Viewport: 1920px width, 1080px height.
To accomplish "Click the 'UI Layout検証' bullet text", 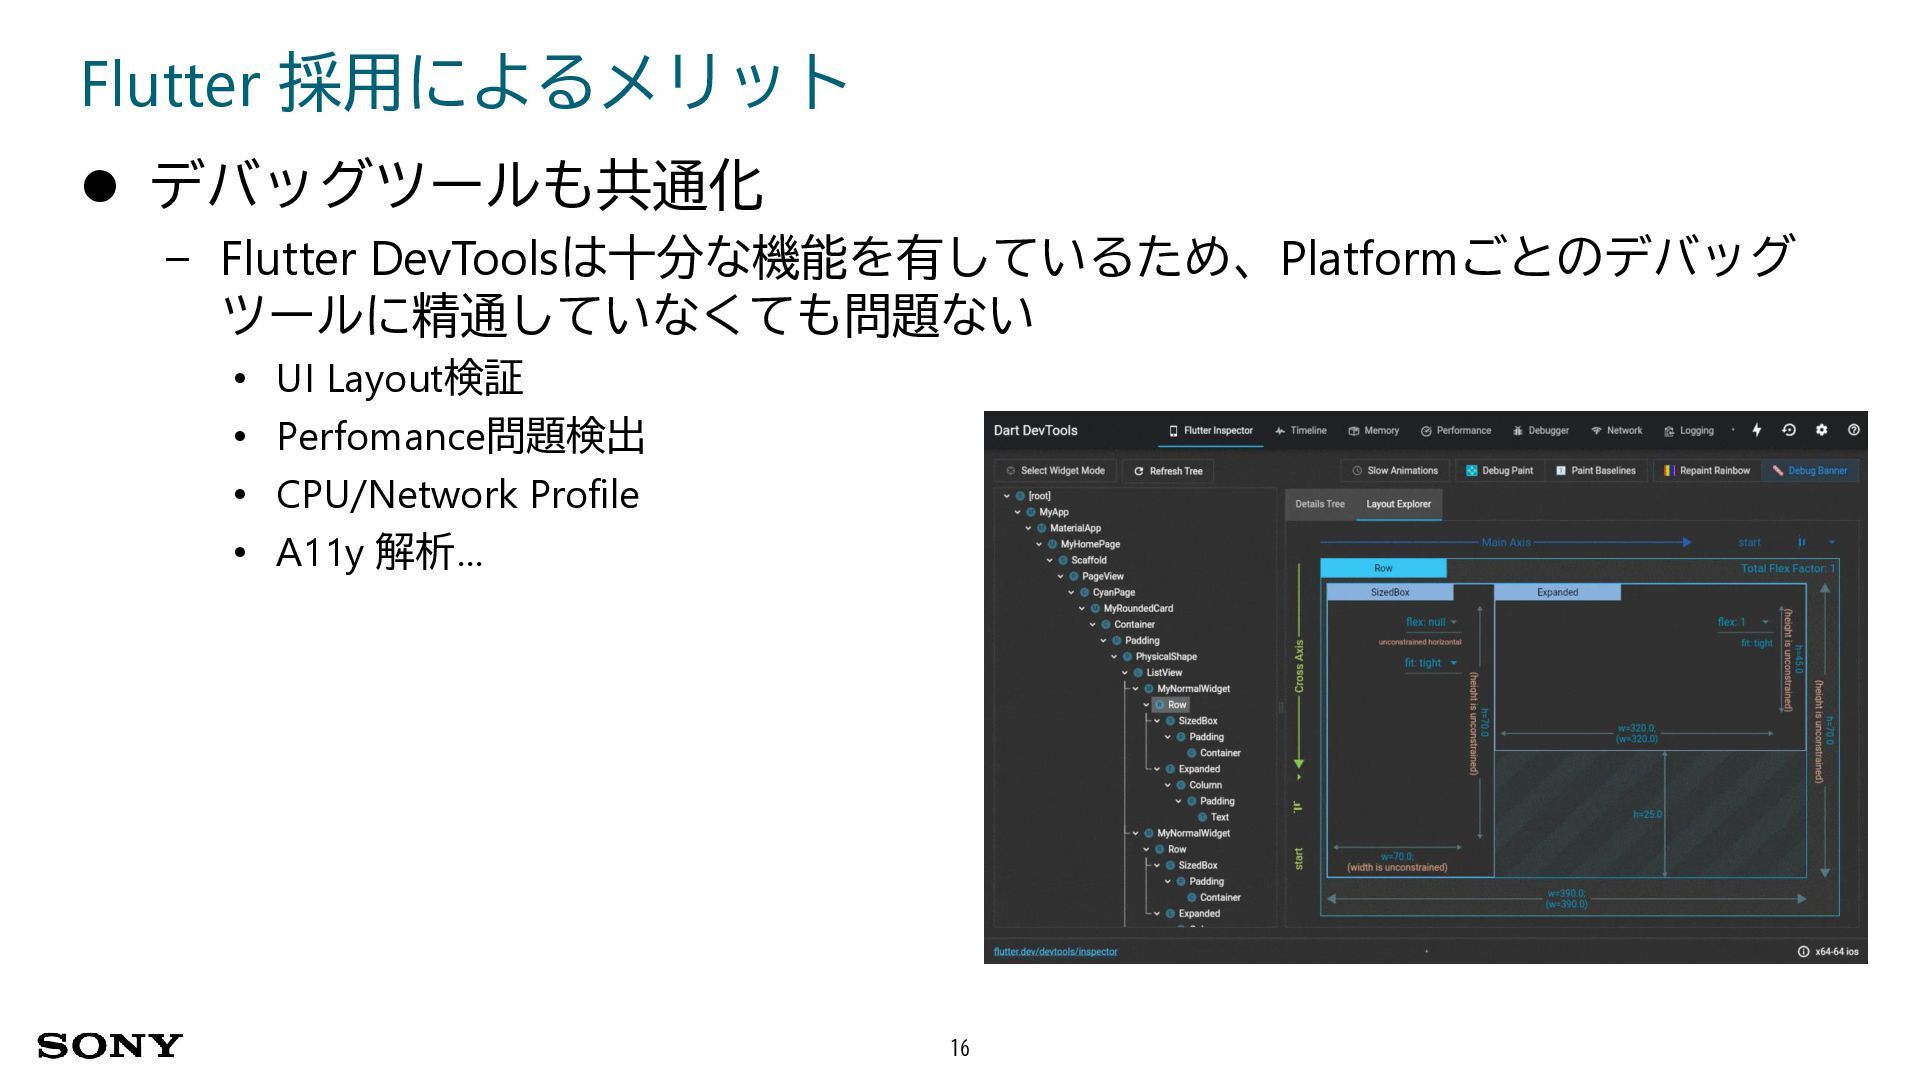I will coord(399,378).
